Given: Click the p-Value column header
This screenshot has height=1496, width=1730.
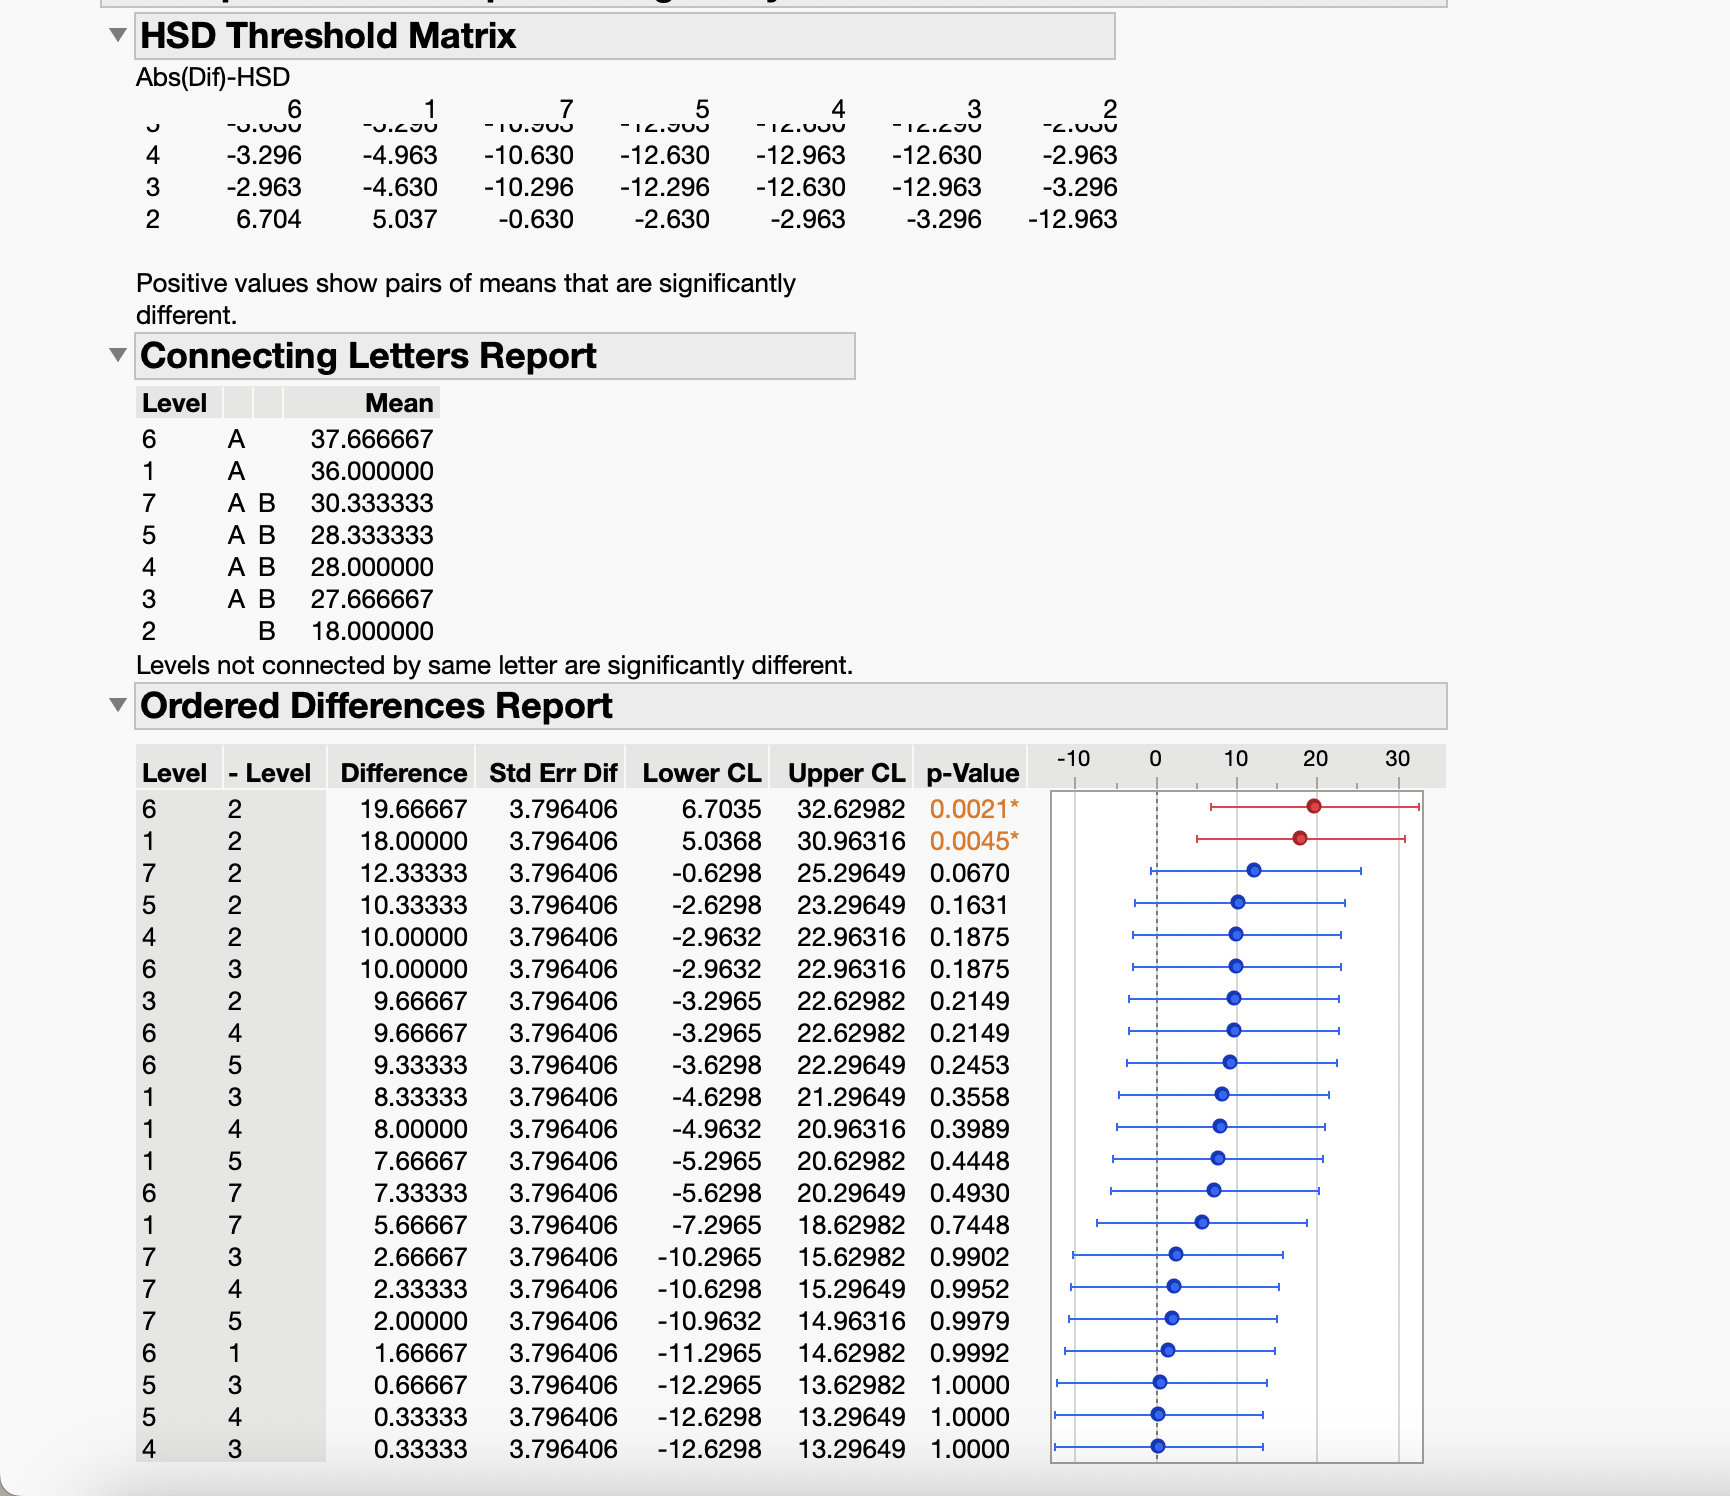Looking at the screenshot, I should pyautogui.click(x=972, y=771).
